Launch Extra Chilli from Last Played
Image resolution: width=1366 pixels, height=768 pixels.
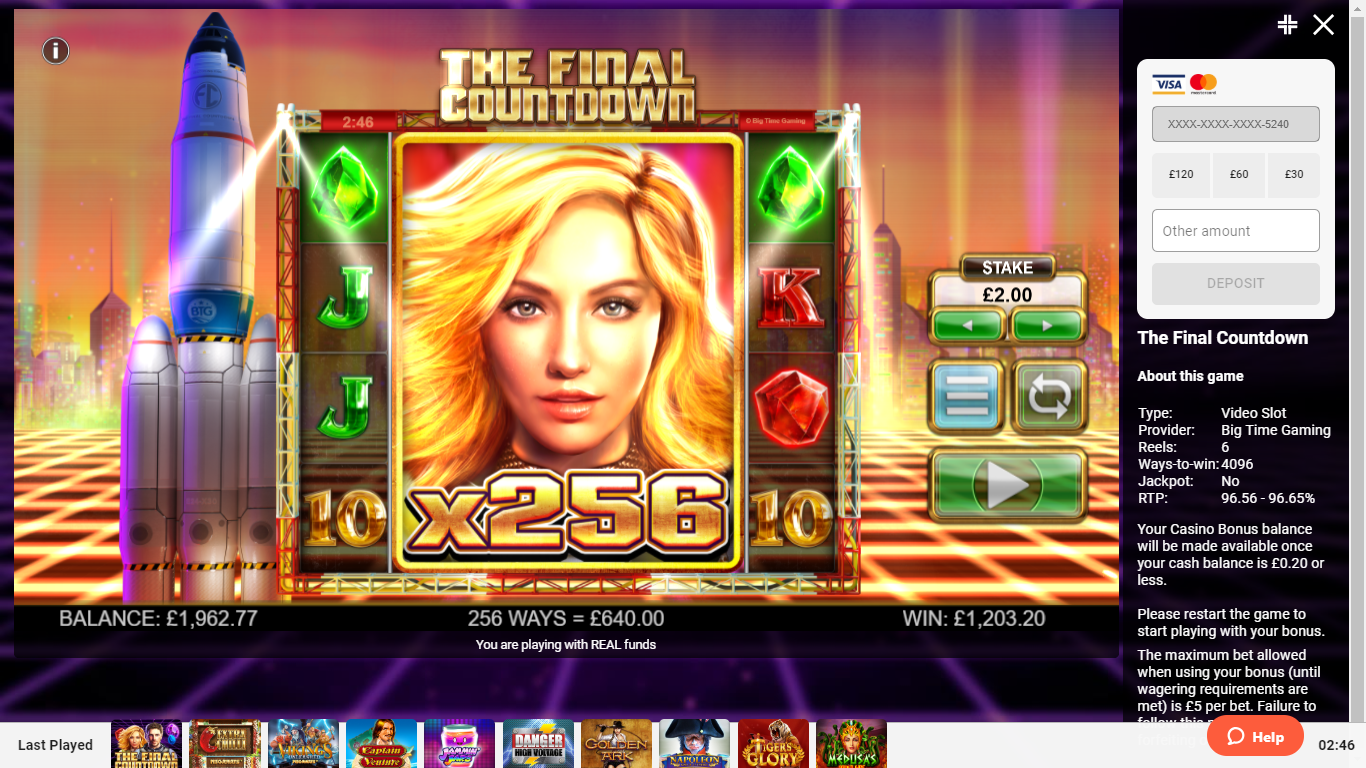225,744
